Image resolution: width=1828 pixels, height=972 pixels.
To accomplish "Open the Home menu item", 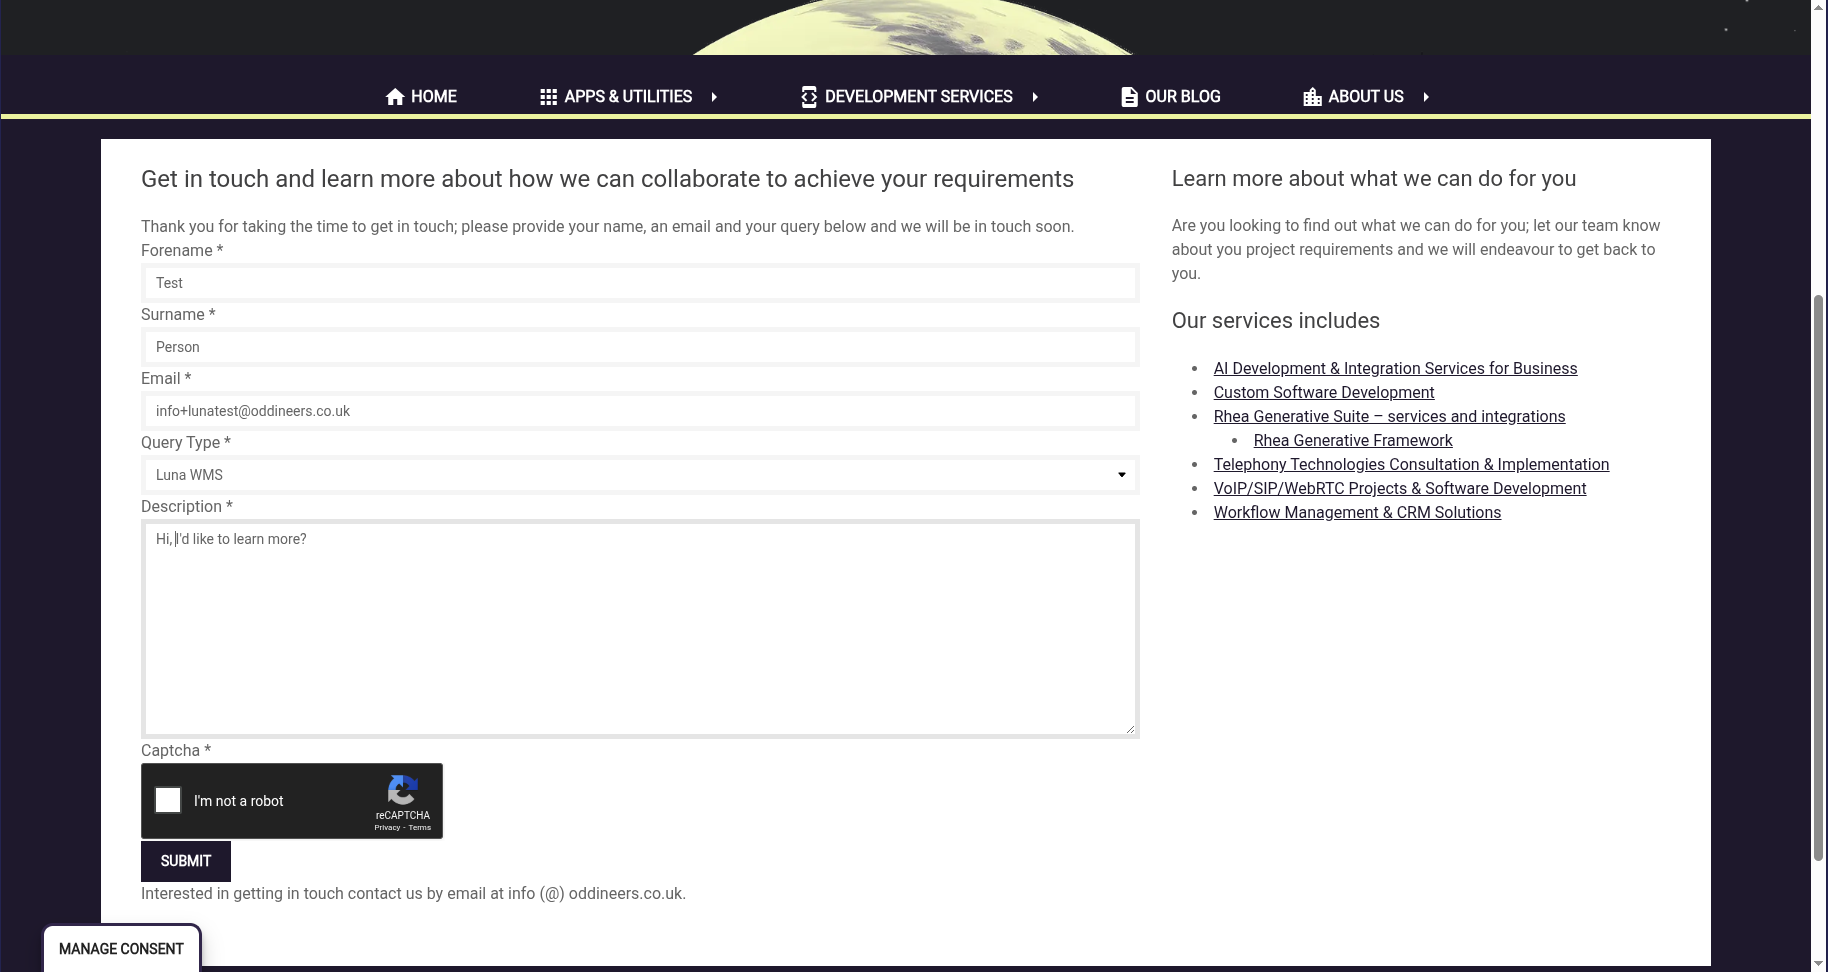I will (421, 97).
